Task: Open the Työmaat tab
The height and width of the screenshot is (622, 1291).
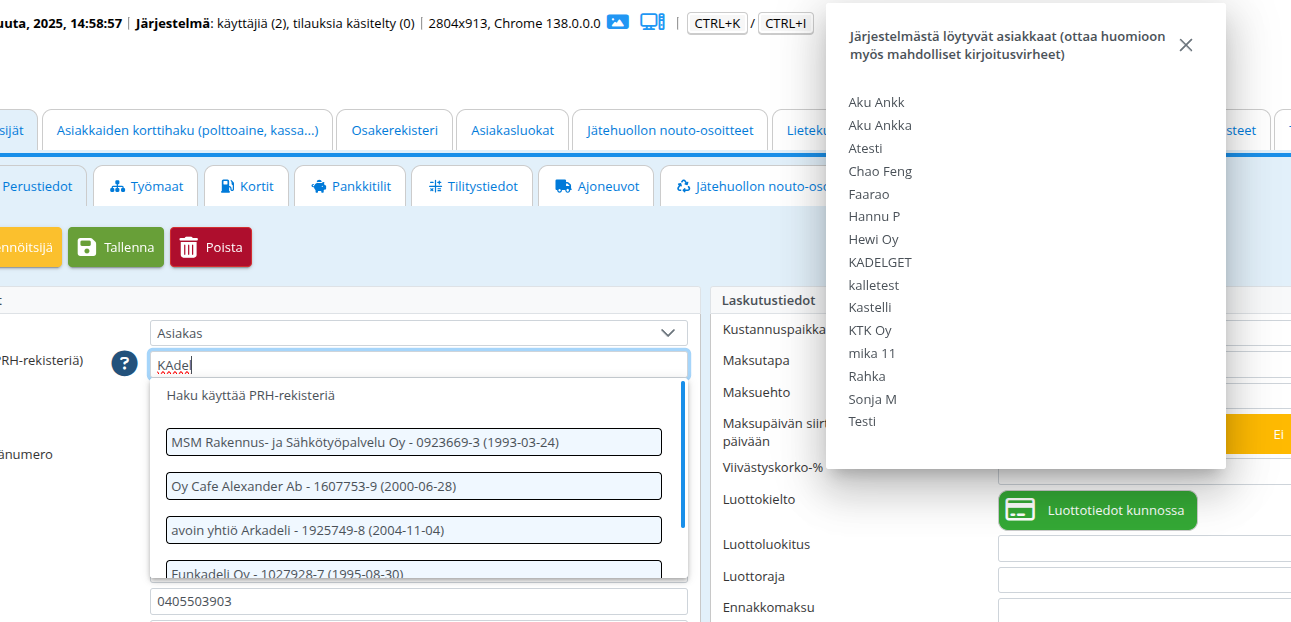Action: tap(146, 187)
